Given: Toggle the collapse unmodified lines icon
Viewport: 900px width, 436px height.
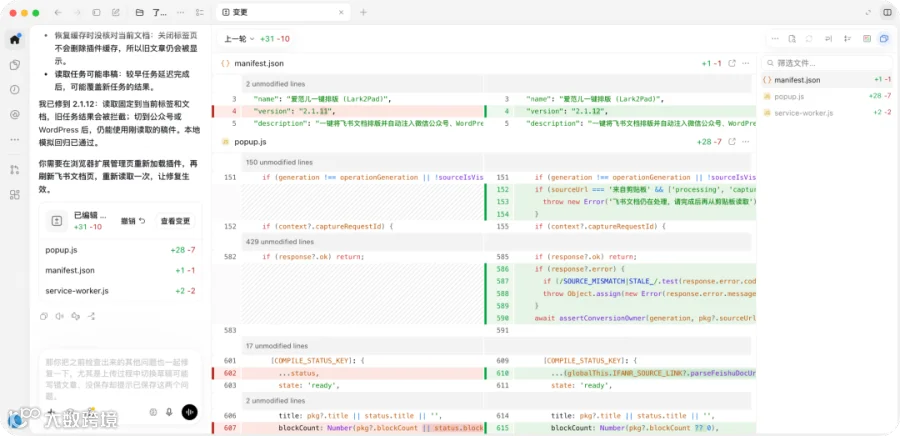Looking at the screenshot, I should pos(847,39).
